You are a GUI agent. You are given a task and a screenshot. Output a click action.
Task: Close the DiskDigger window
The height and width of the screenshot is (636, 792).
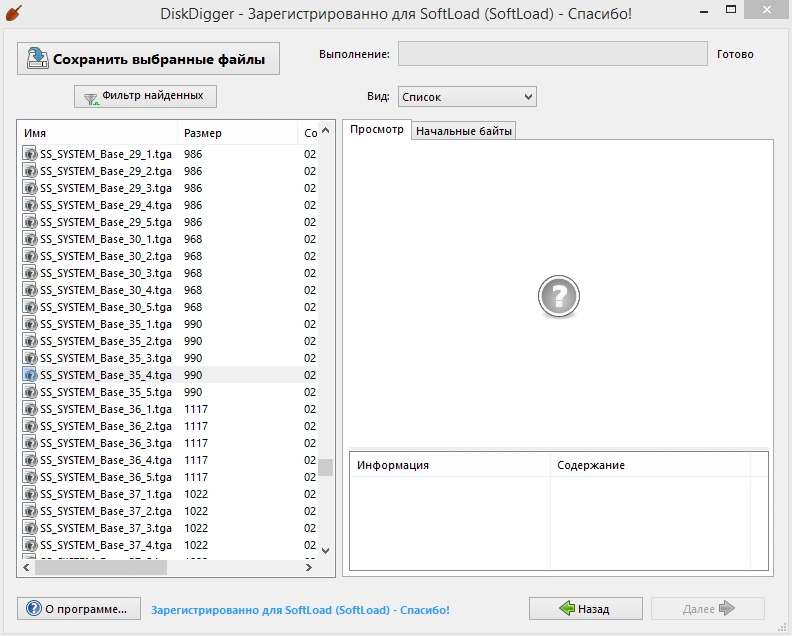pos(767,9)
